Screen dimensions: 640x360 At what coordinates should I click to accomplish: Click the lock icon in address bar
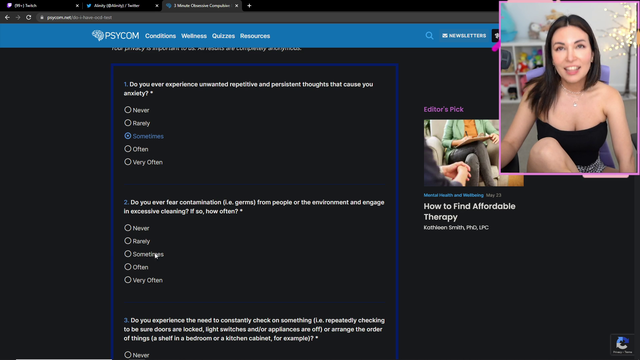click(x=42, y=18)
